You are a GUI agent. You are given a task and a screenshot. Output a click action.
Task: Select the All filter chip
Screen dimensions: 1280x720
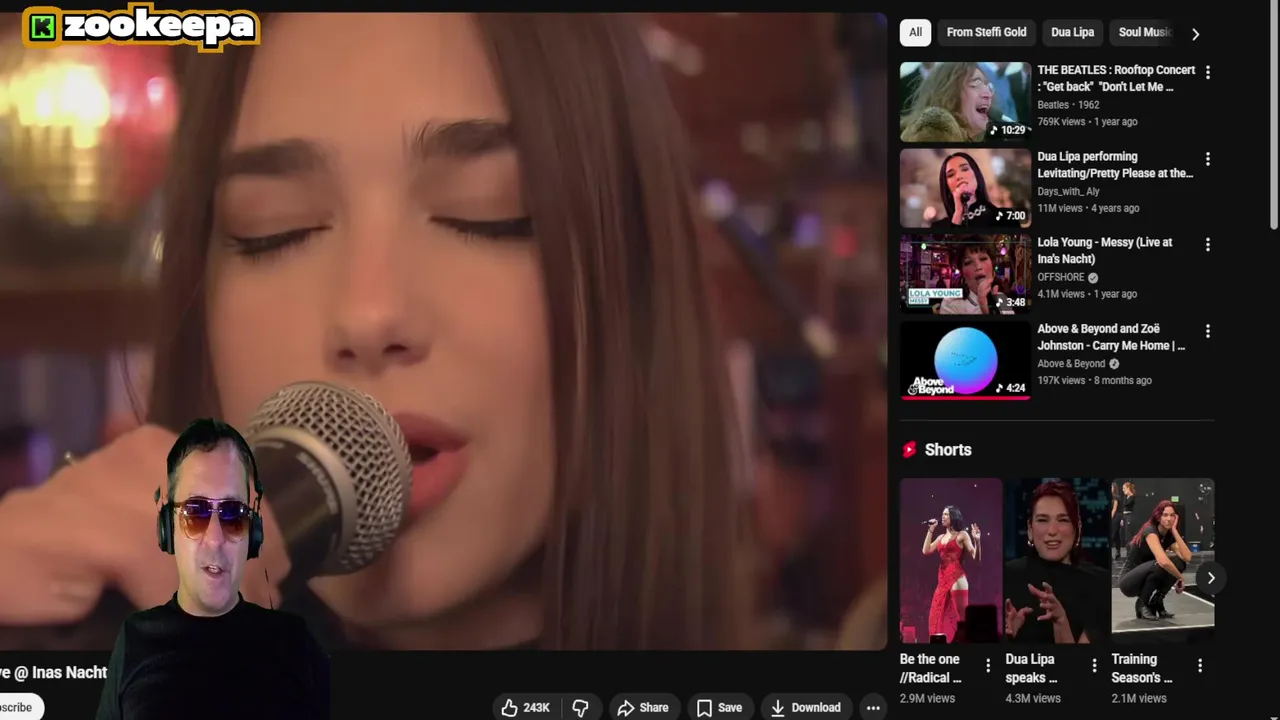[915, 32]
